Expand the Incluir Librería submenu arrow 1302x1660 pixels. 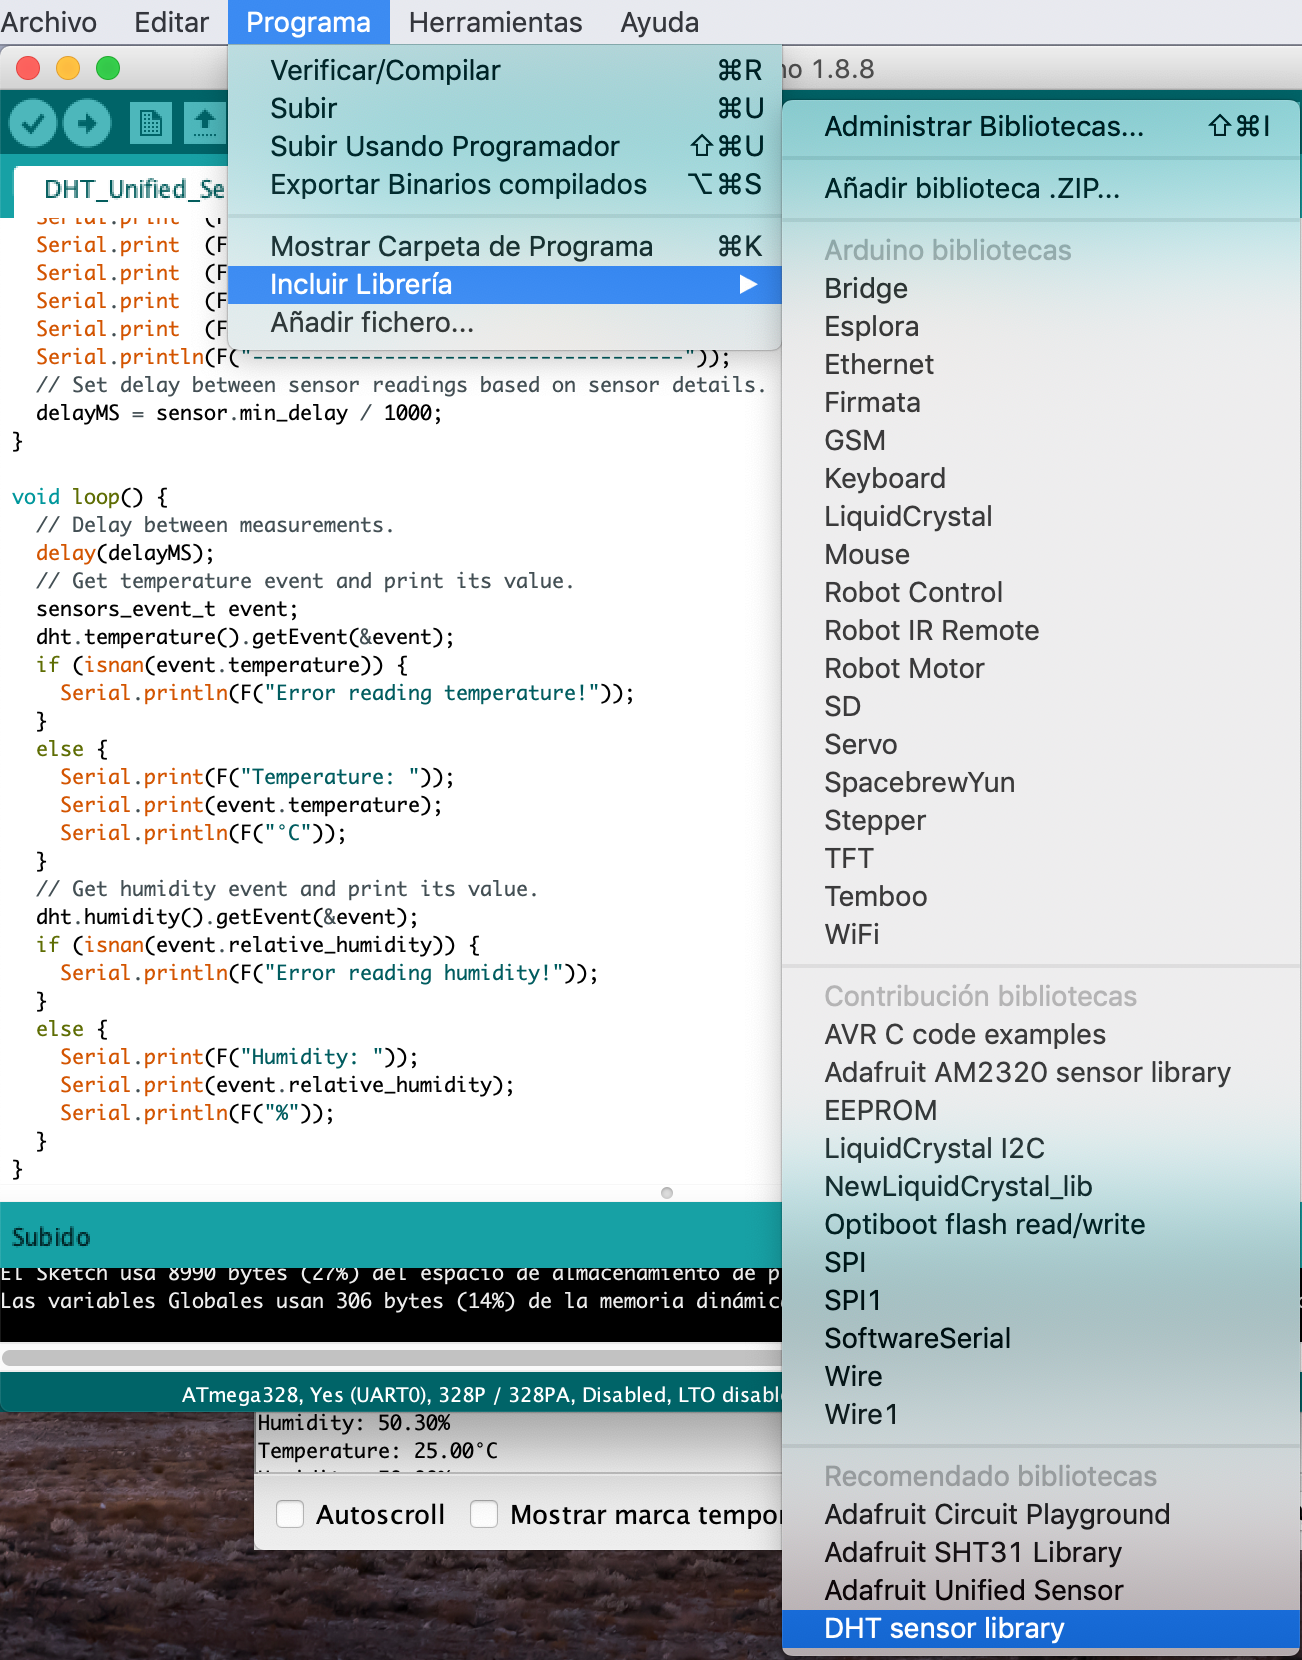(x=748, y=285)
